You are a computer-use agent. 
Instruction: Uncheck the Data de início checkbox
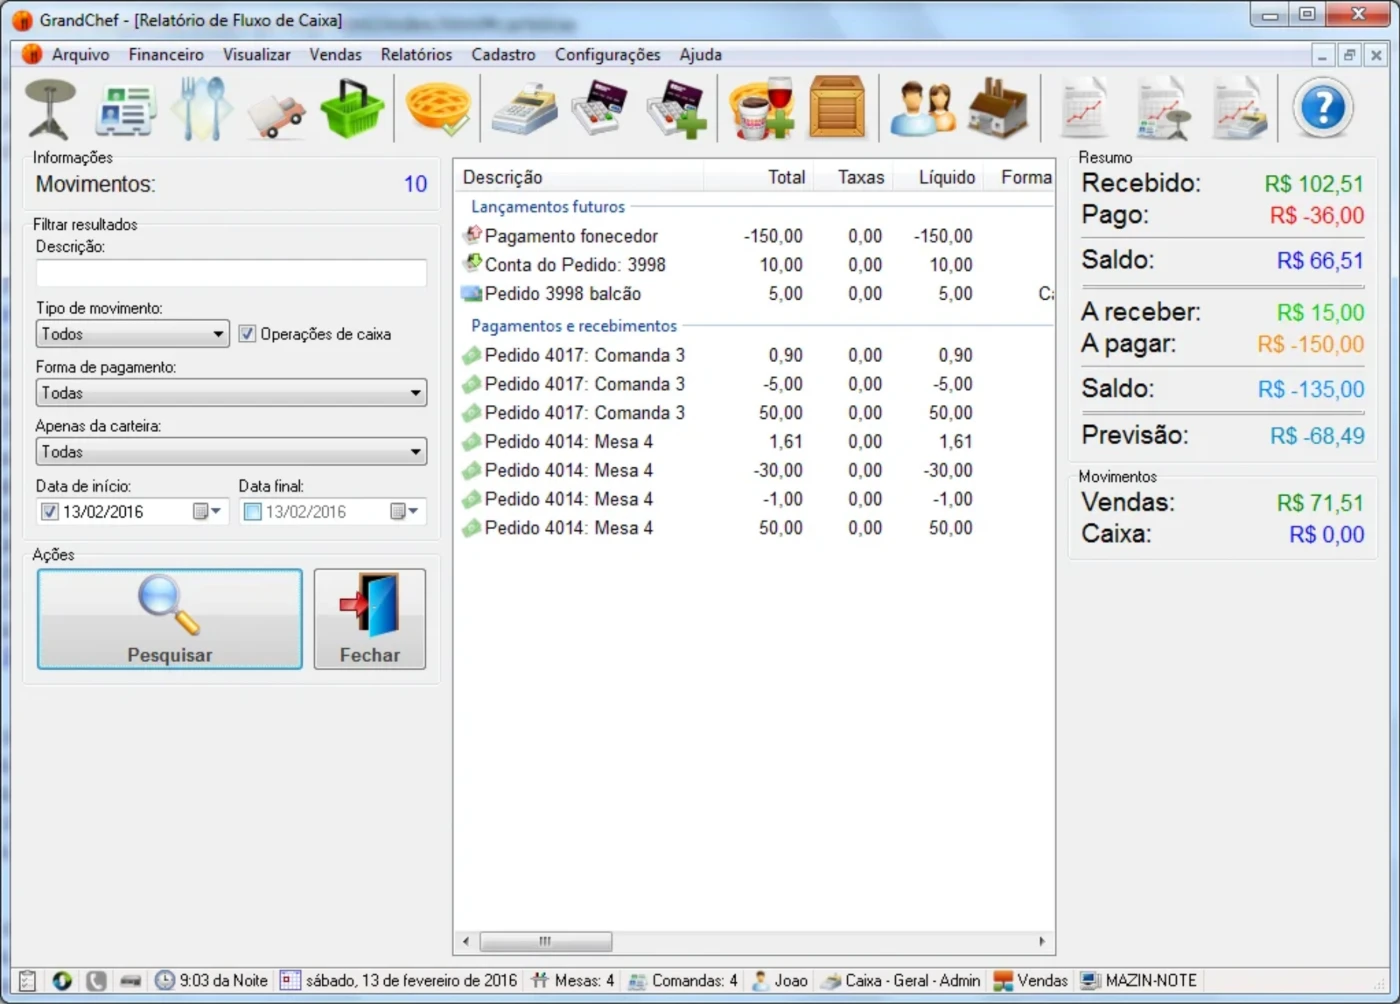(x=49, y=512)
